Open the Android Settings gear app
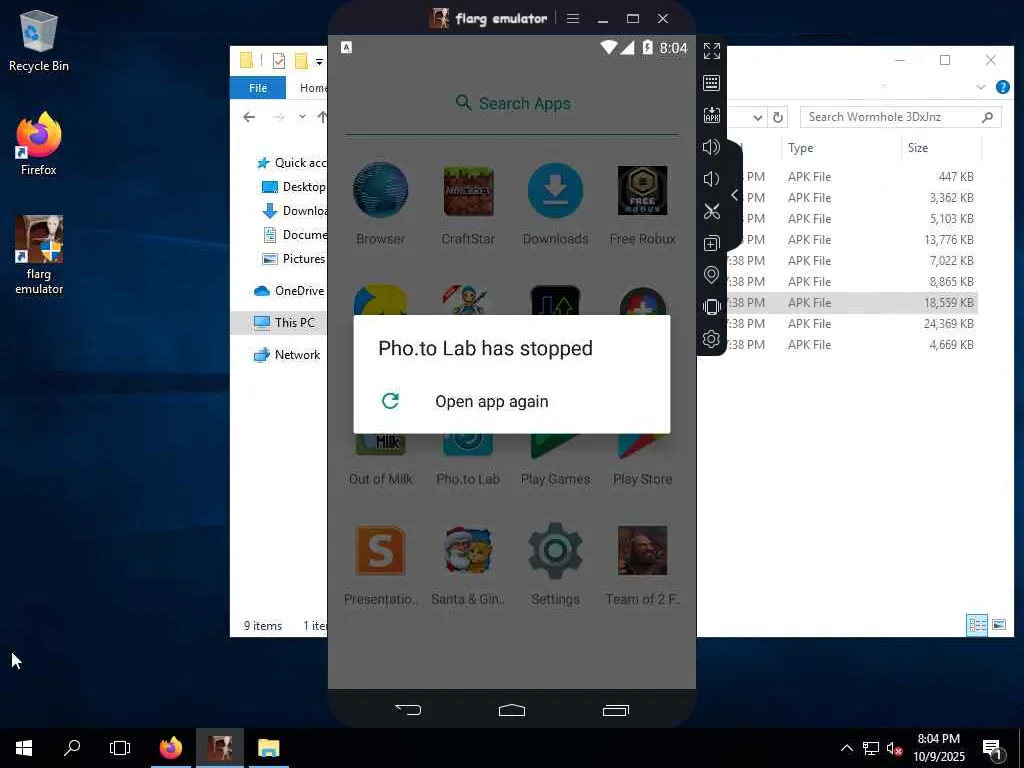 (555, 551)
